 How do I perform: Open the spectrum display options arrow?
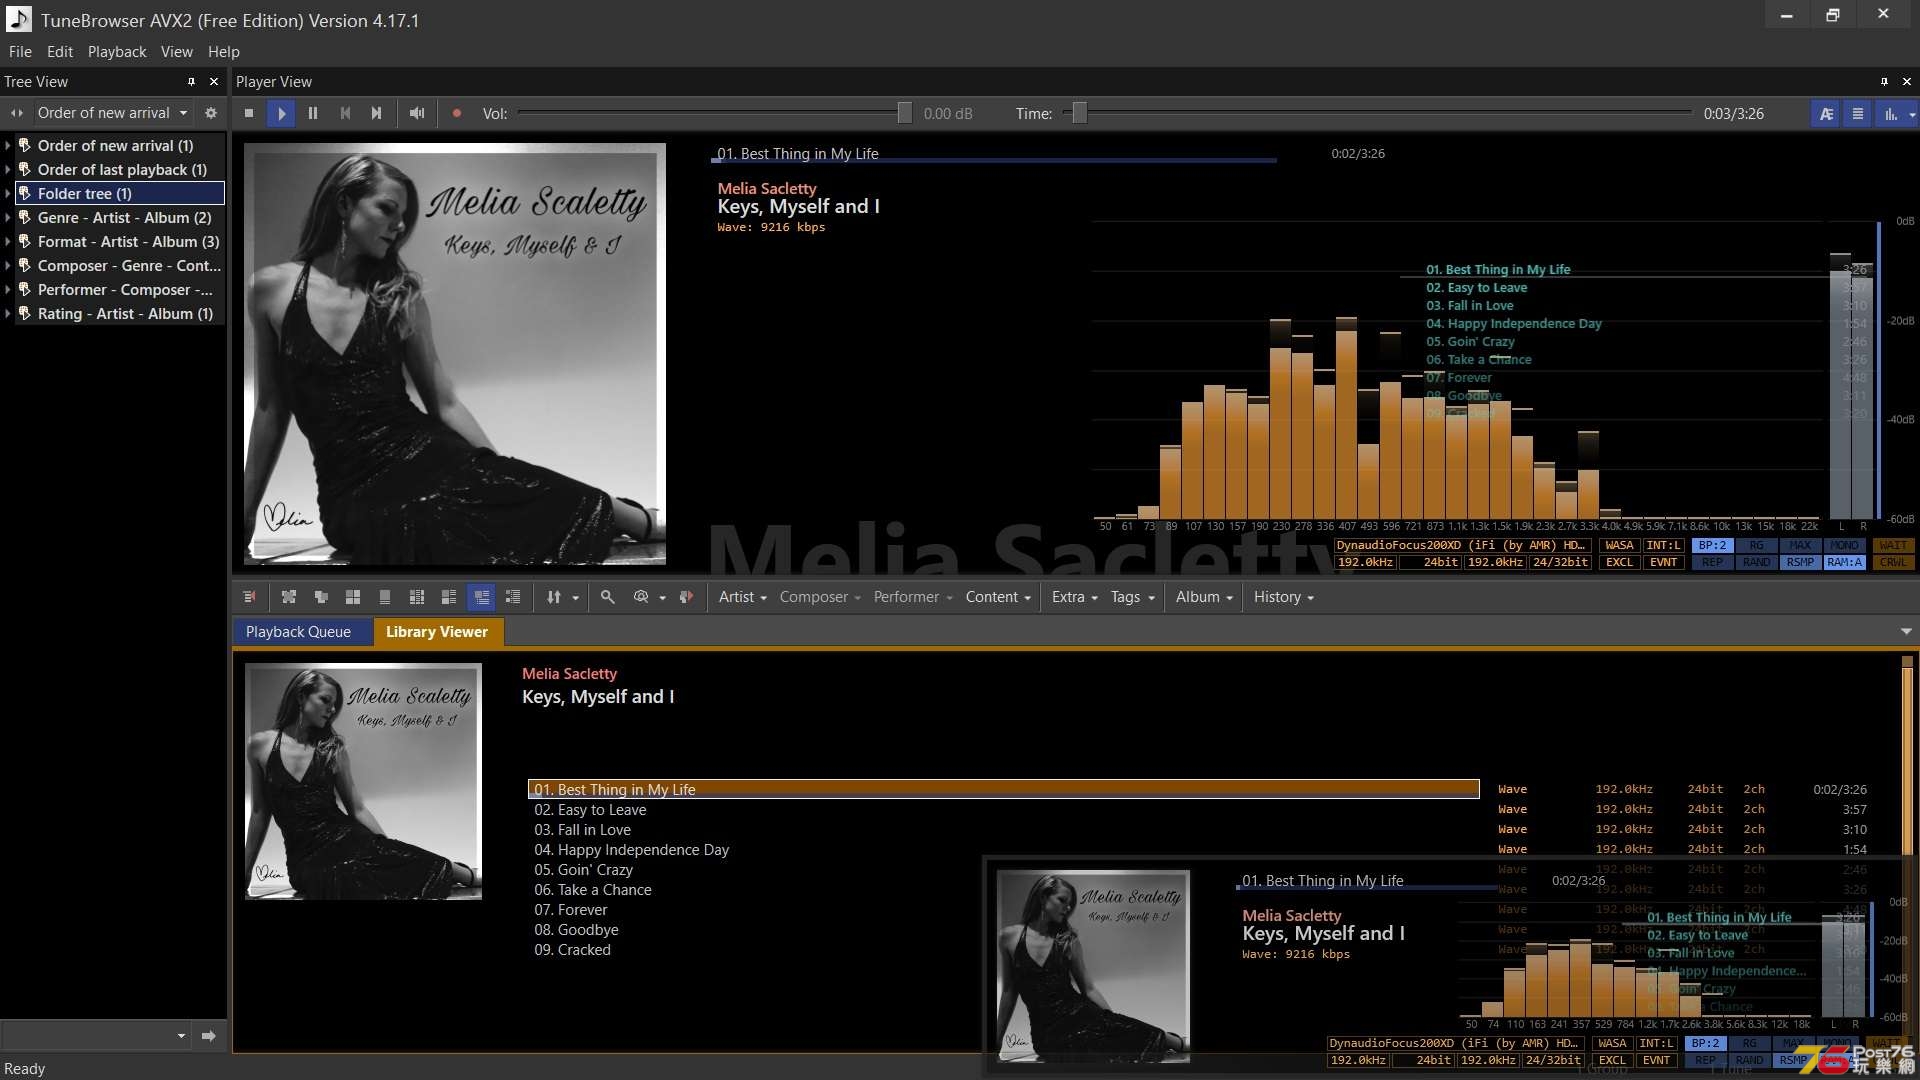[x=1912, y=114]
